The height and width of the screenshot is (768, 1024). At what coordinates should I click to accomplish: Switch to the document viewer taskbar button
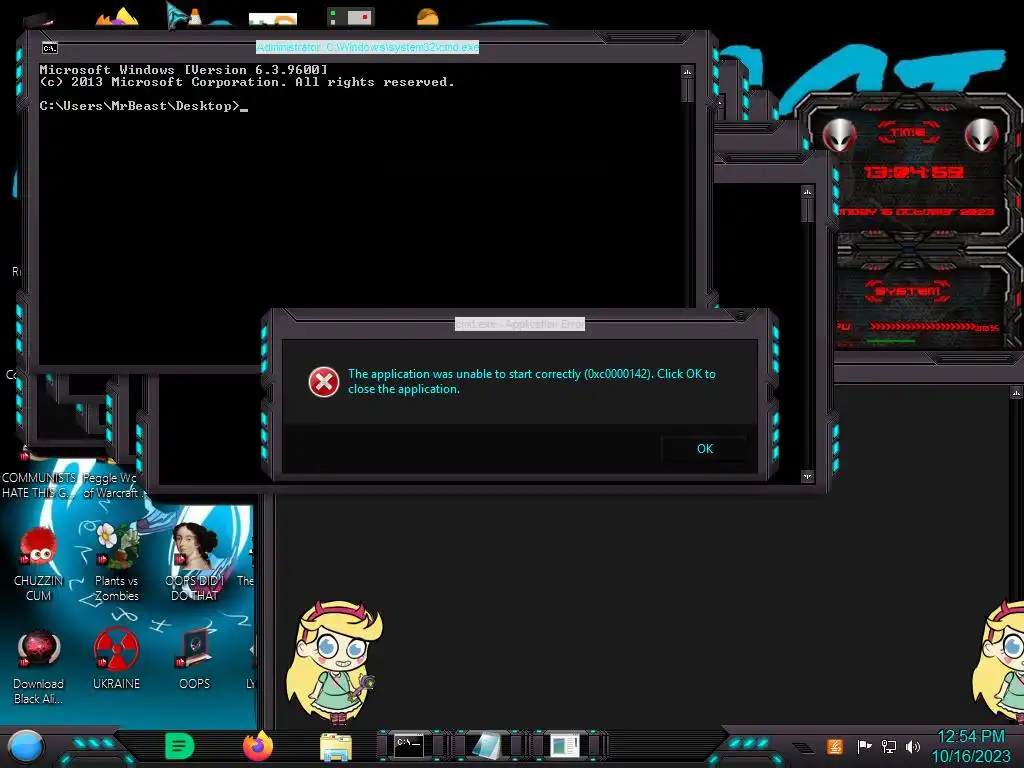[564, 746]
